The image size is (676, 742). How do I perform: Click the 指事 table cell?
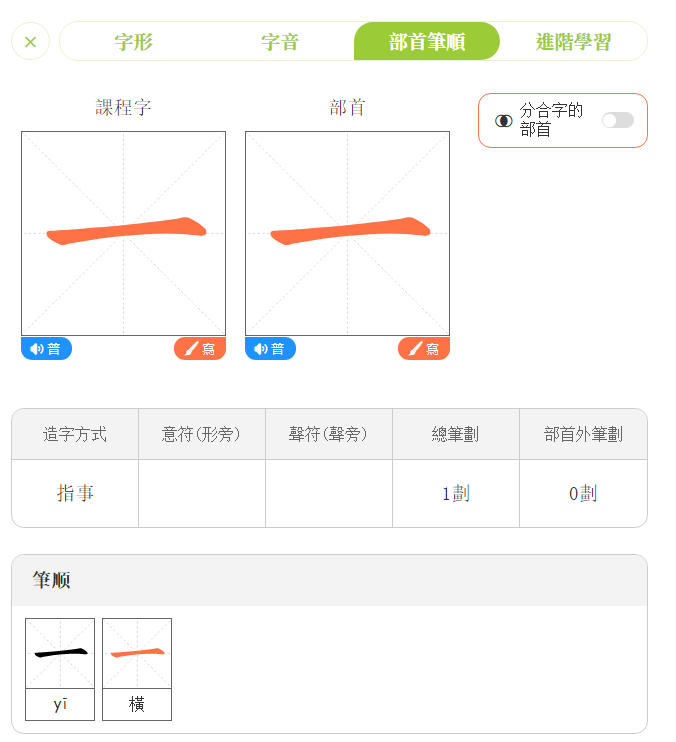tap(75, 493)
